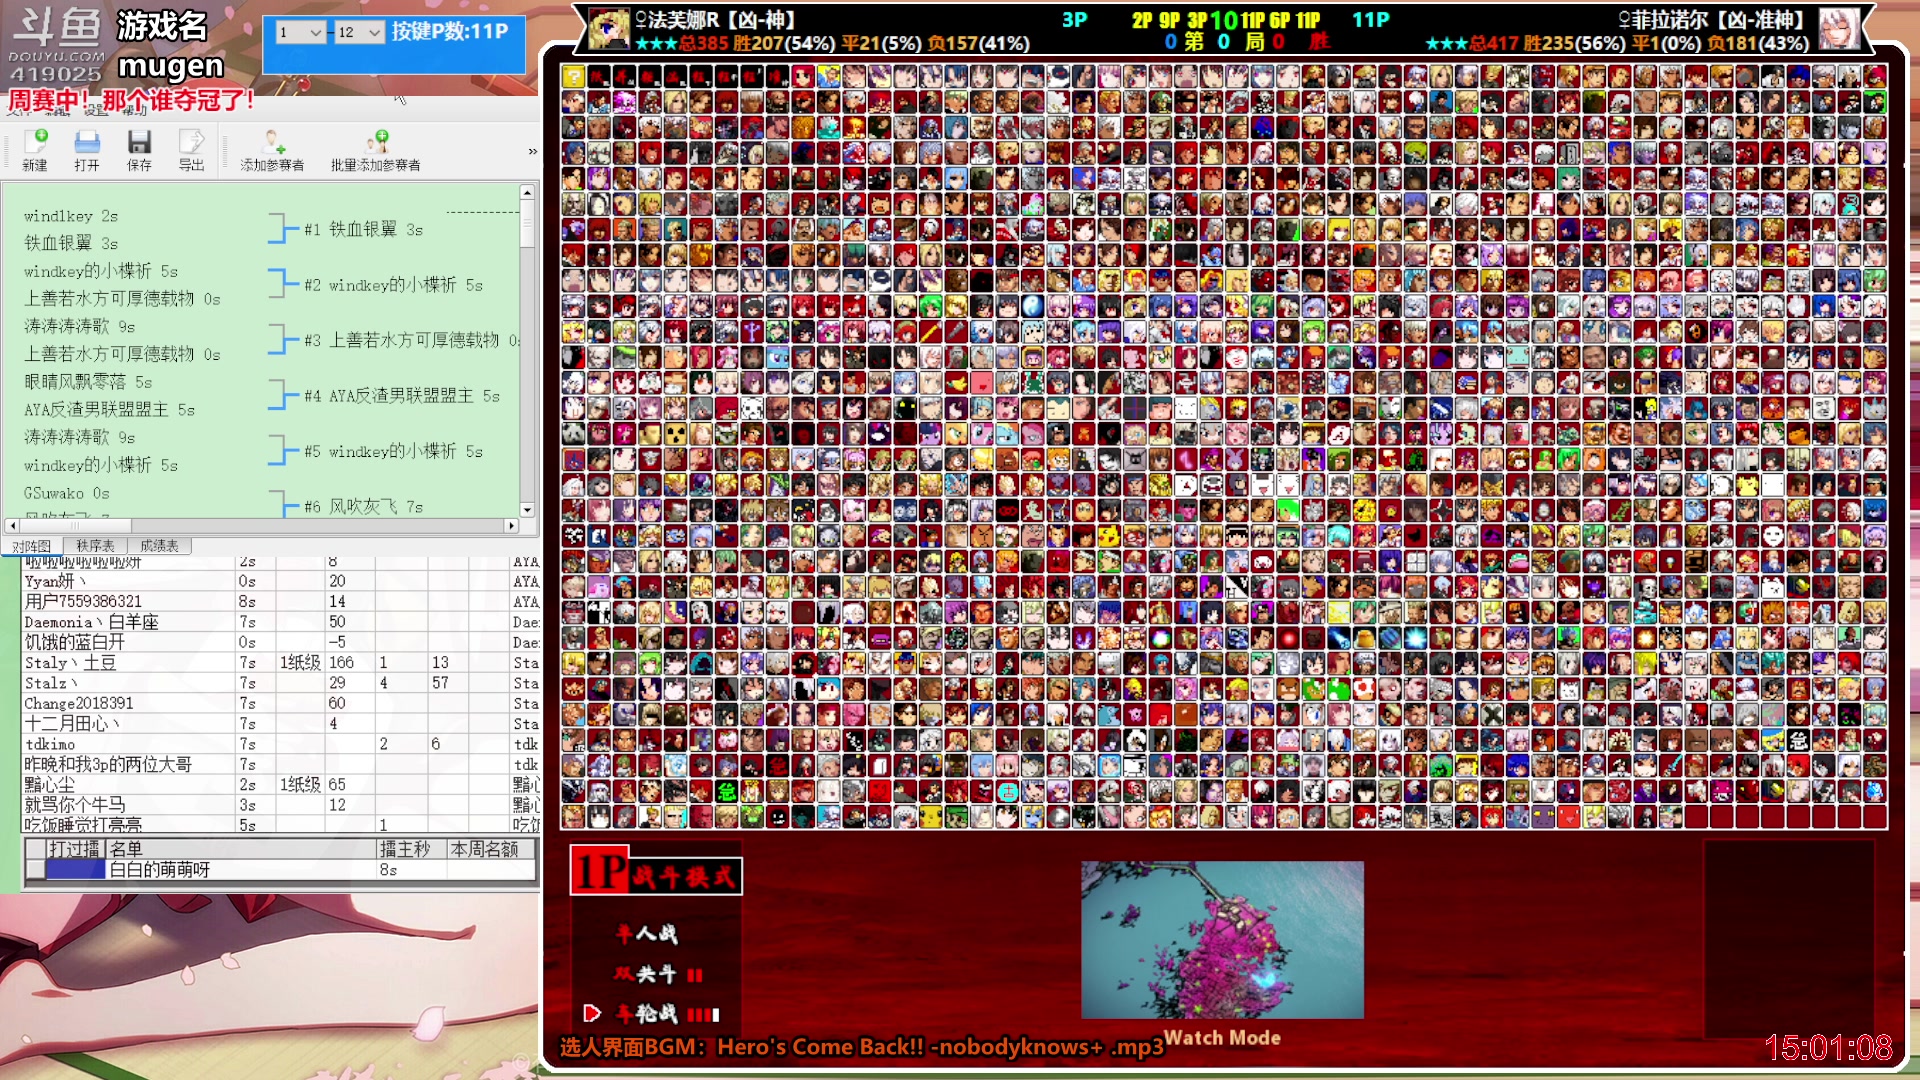1920x1080 pixels.
Task: Choose 双共斗 in the 1P mode menu
Action: tap(658, 974)
